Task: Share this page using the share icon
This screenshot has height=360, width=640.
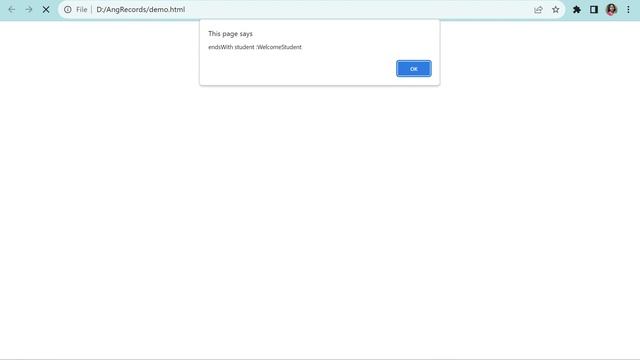Action: click(538, 9)
